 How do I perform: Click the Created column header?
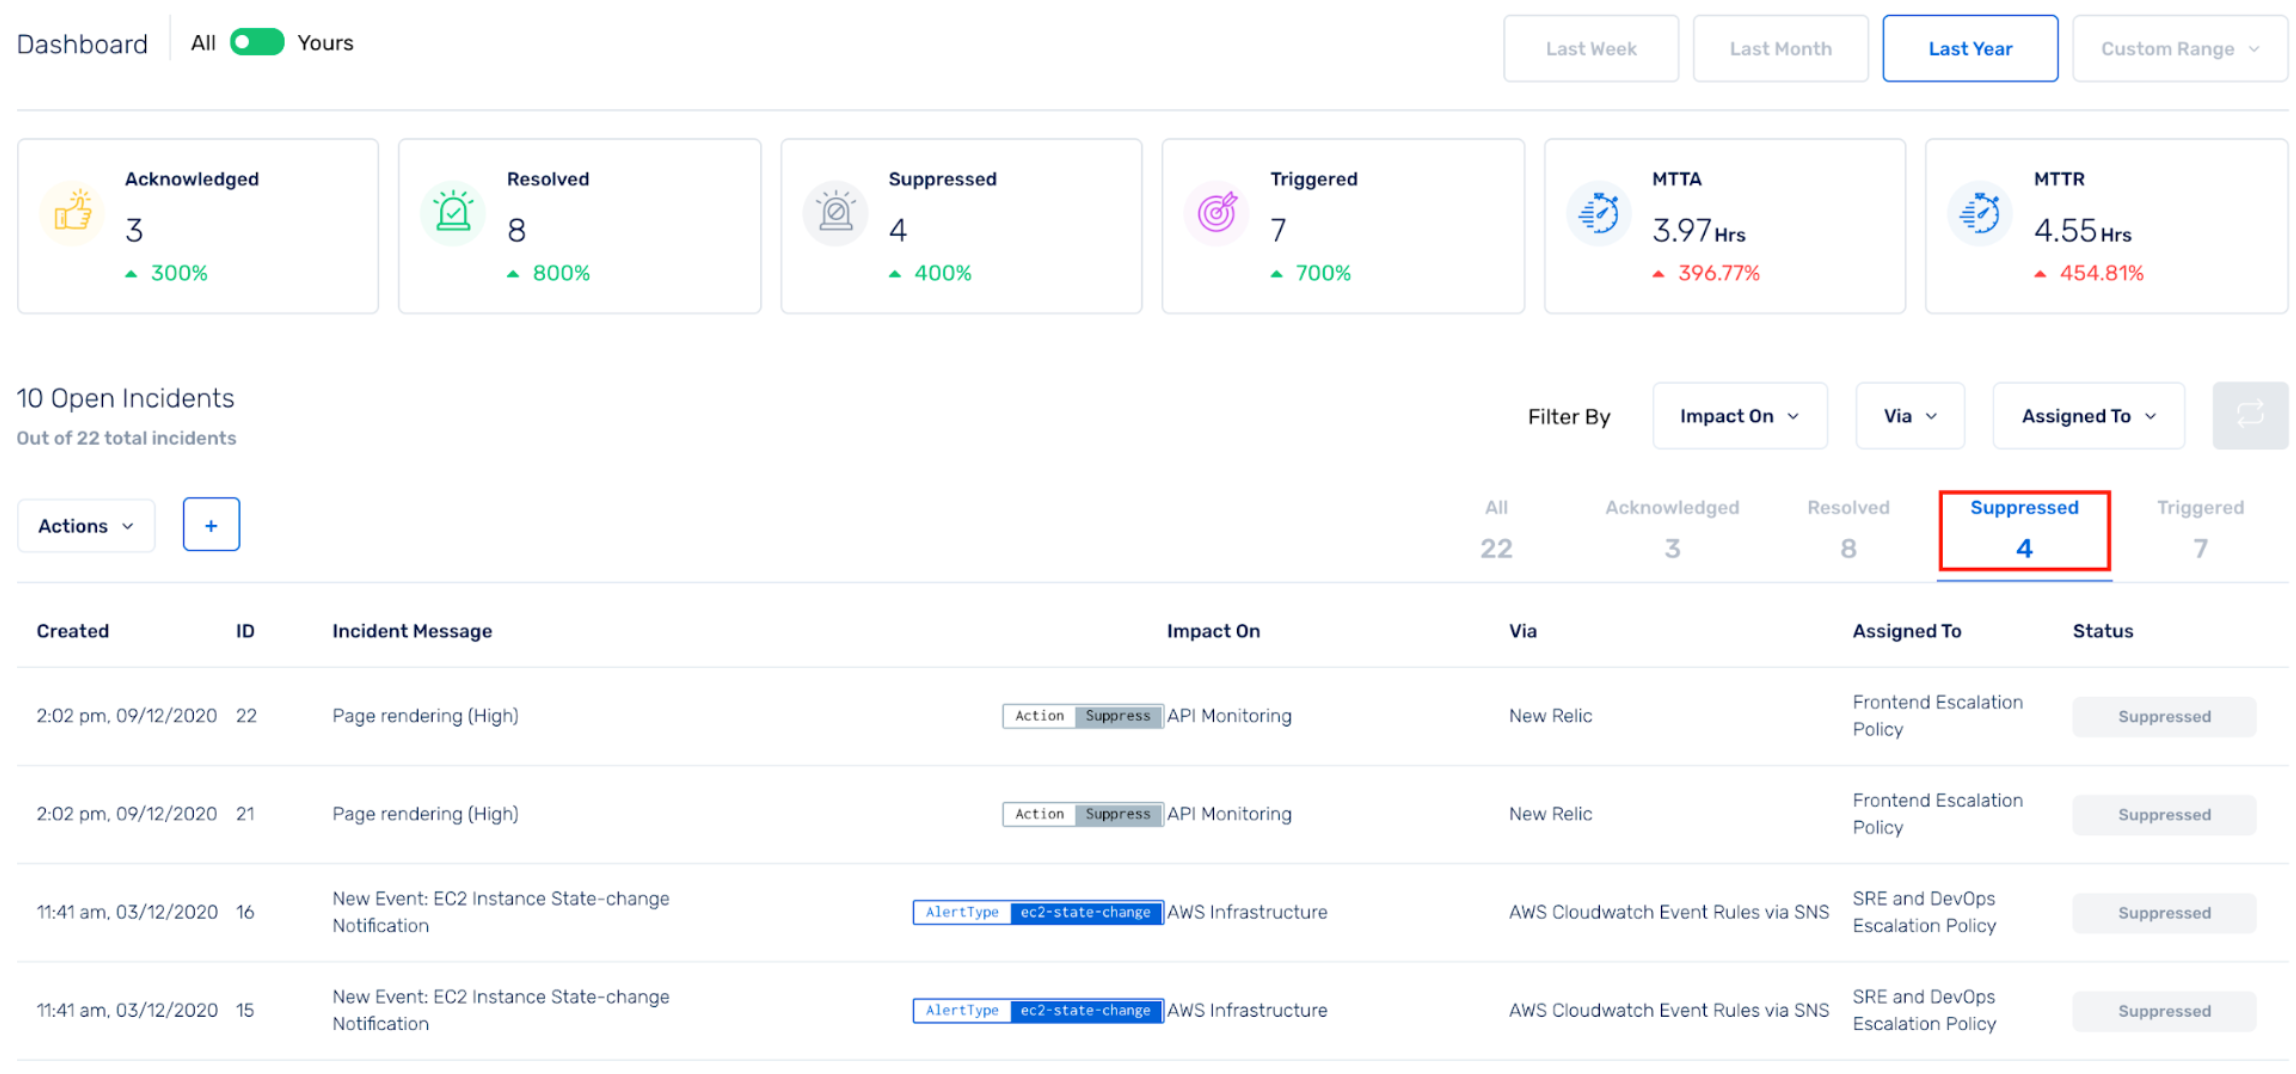[x=73, y=631]
